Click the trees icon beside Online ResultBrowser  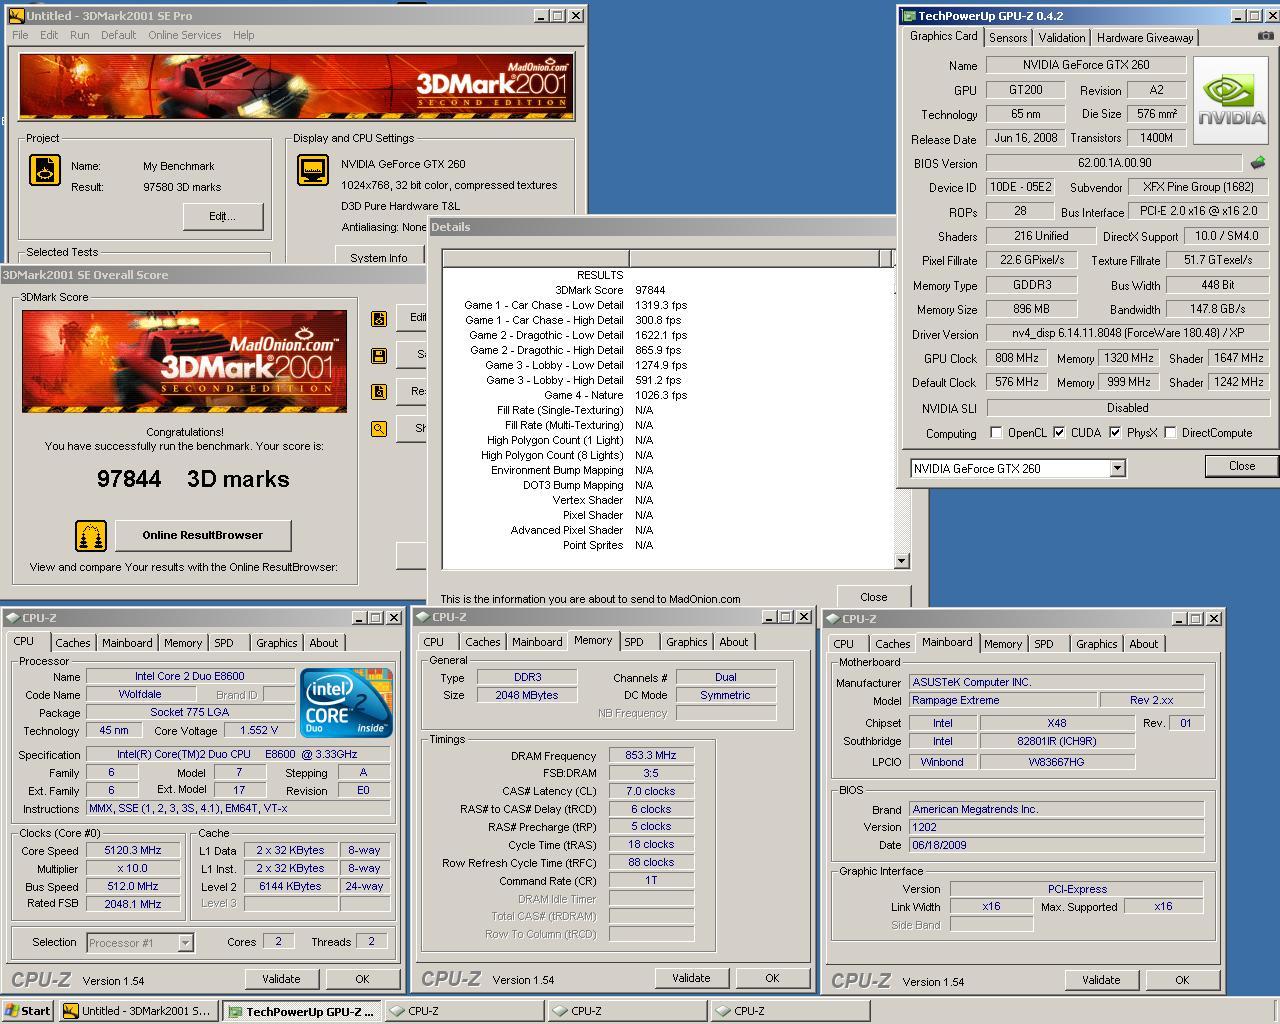tap(91, 536)
